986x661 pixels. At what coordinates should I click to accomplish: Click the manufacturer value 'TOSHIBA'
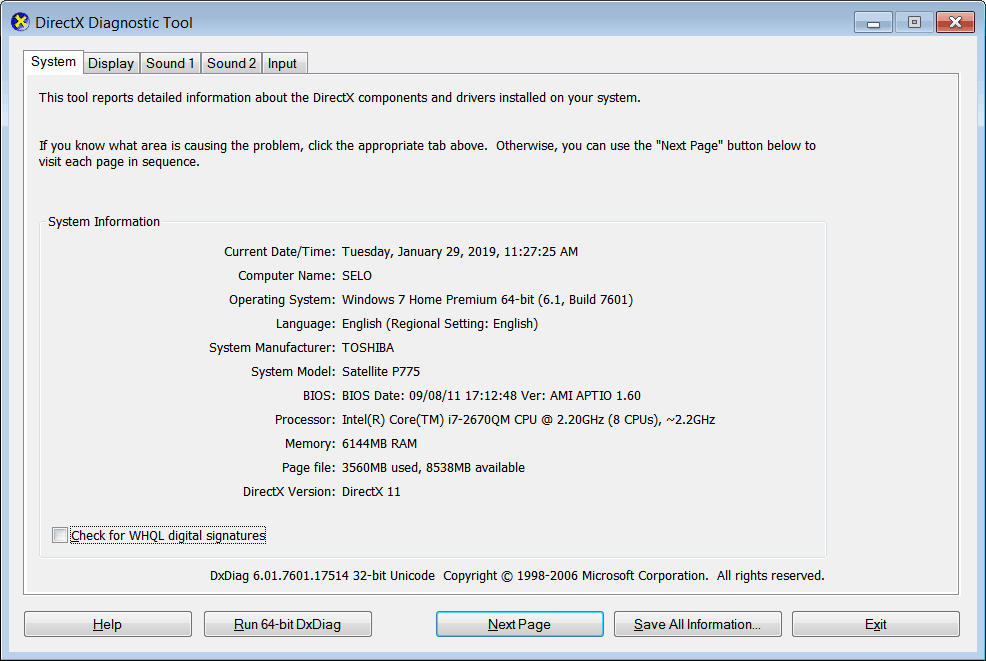(x=368, y=347)
